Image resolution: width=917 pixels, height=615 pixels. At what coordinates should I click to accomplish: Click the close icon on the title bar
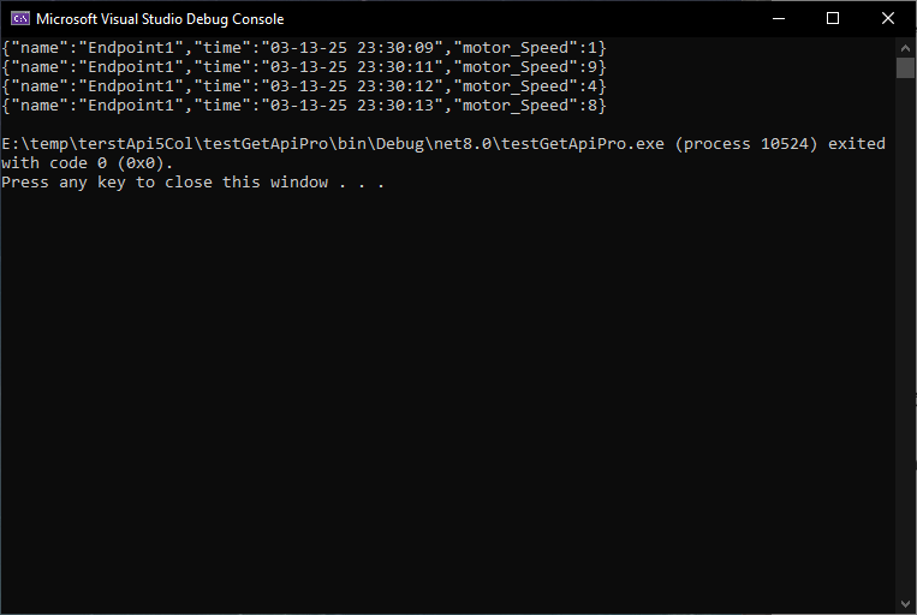pos(886,18)
